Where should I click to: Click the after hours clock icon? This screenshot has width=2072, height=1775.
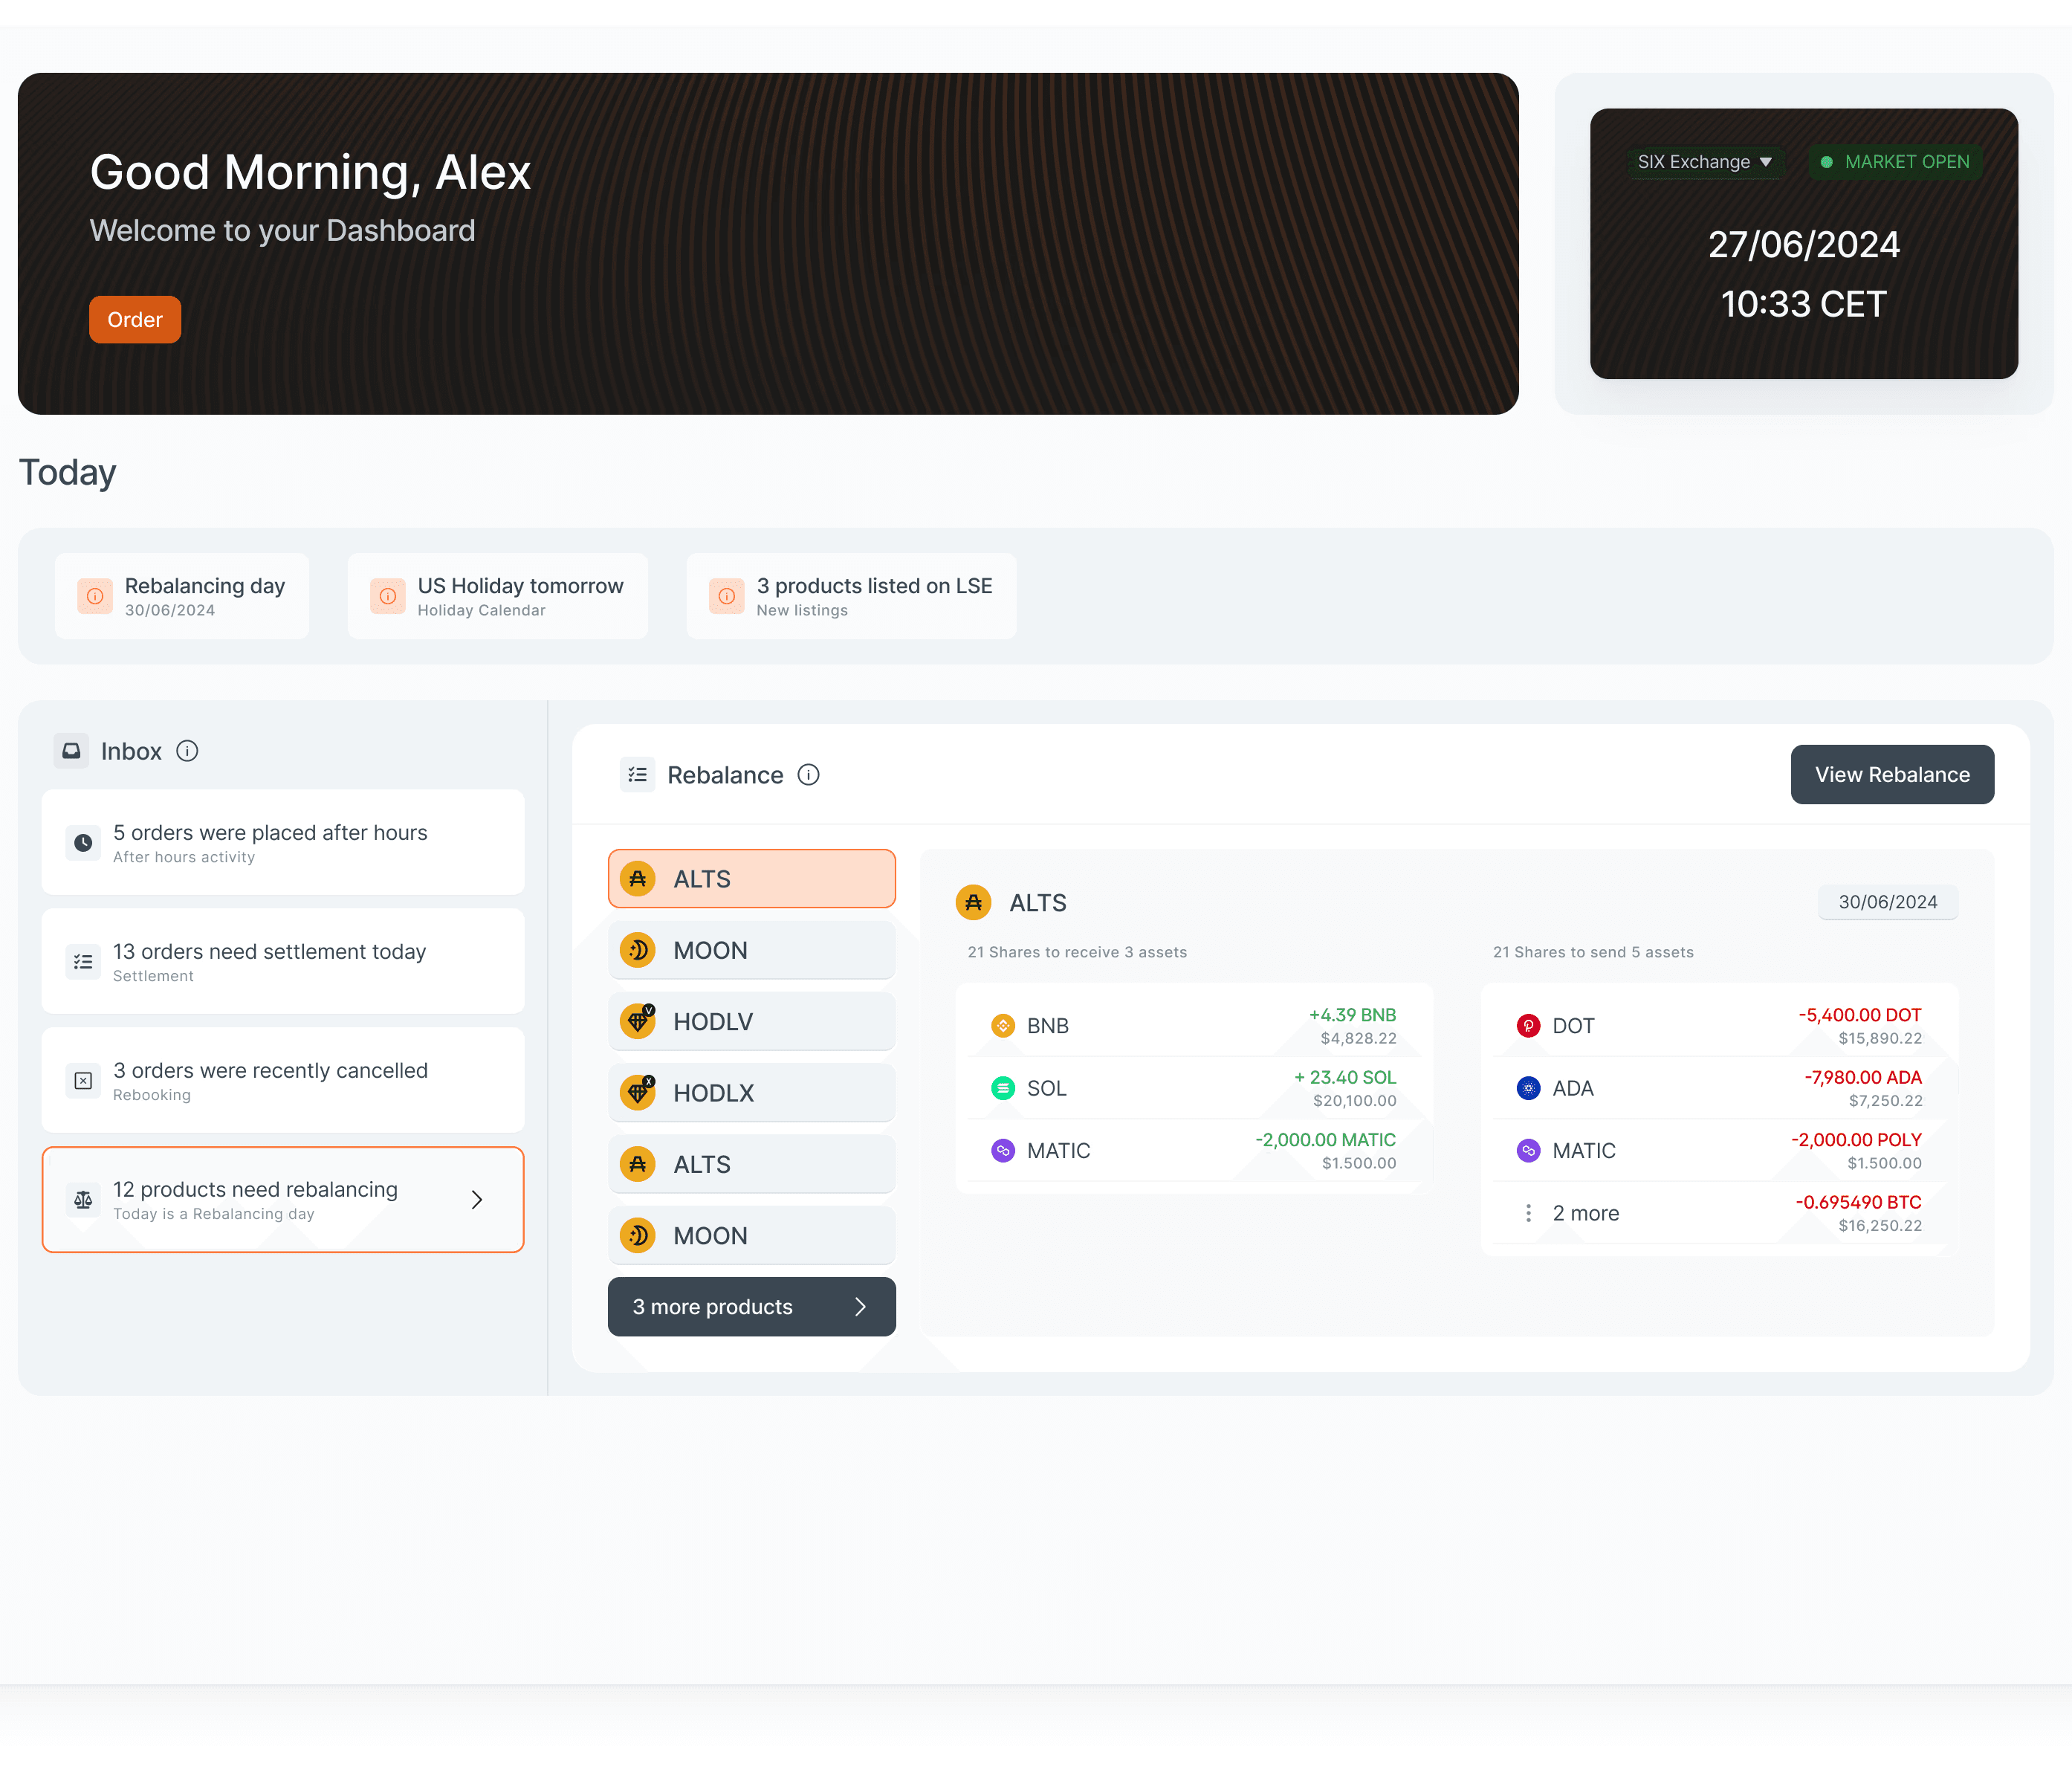(83, 843)
